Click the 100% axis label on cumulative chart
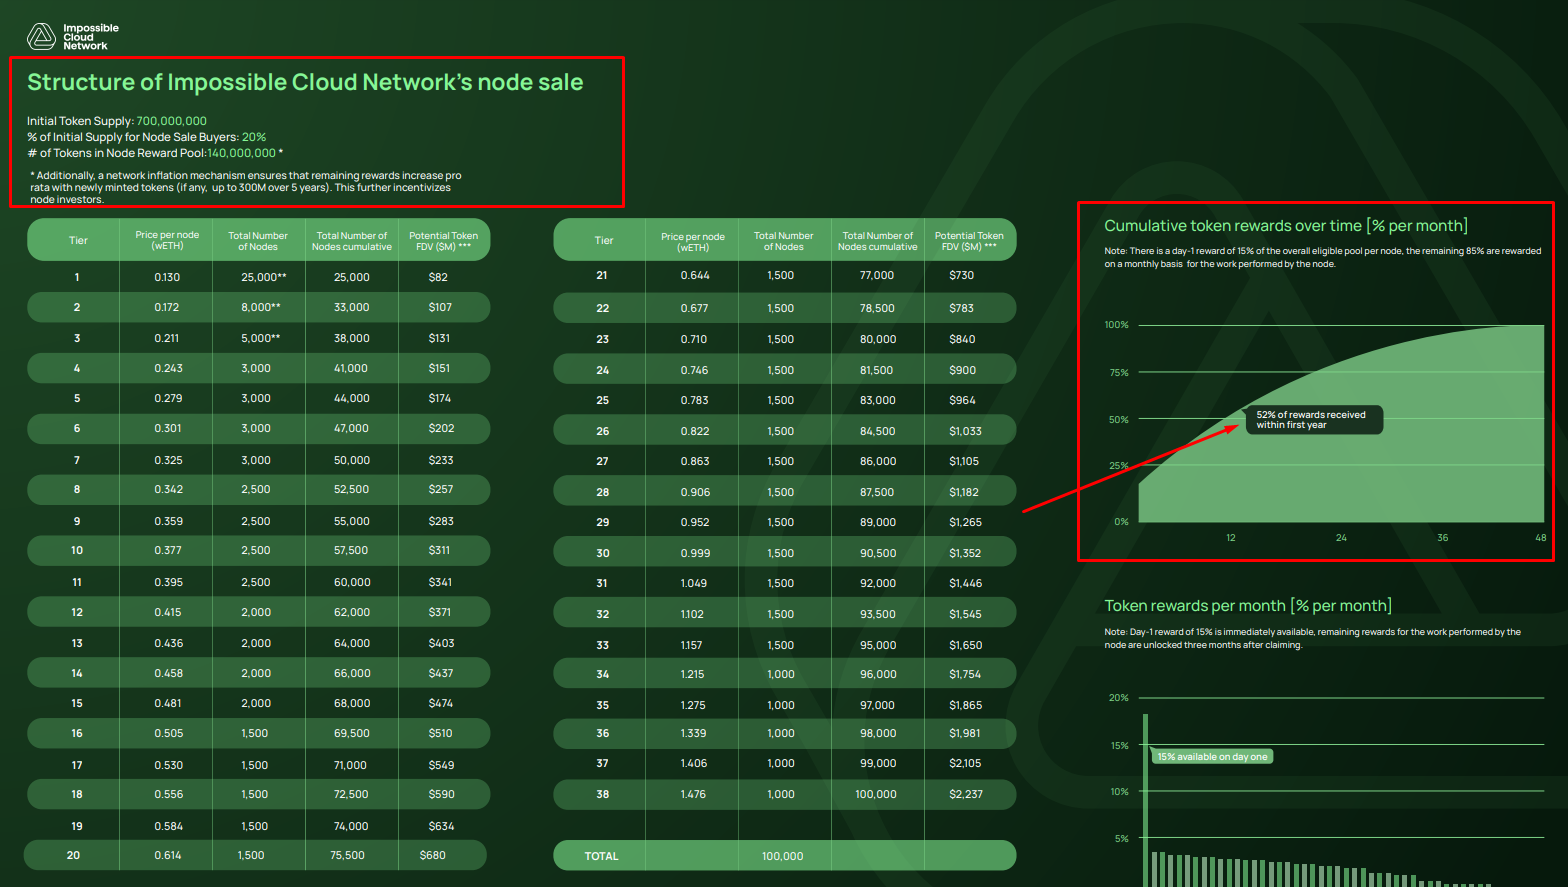 click(1116, 325)
